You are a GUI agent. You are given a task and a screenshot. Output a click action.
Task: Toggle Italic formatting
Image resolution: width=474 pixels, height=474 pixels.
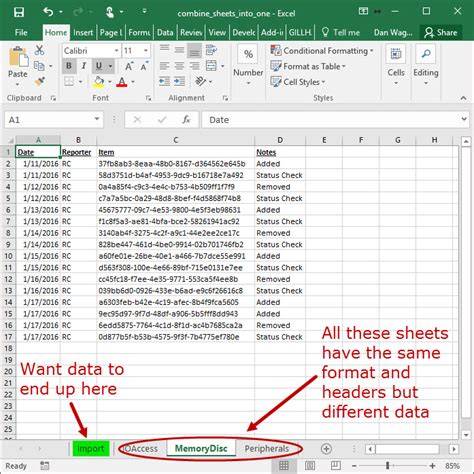coord(84,66)
